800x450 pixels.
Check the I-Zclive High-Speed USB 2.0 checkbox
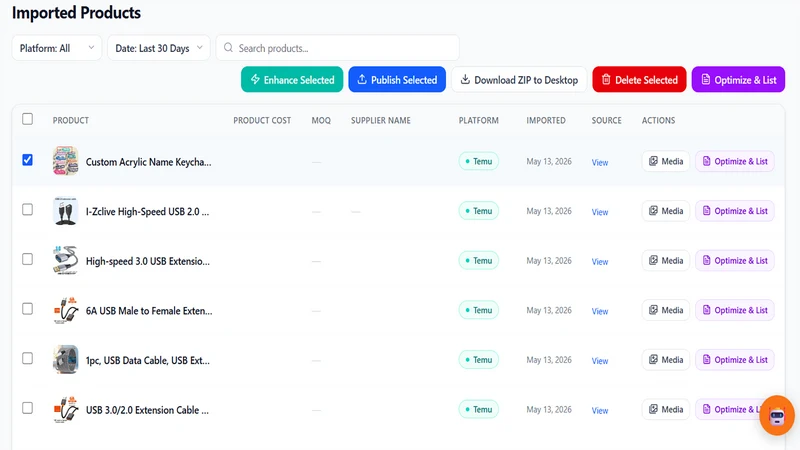[x=28, y=210]
